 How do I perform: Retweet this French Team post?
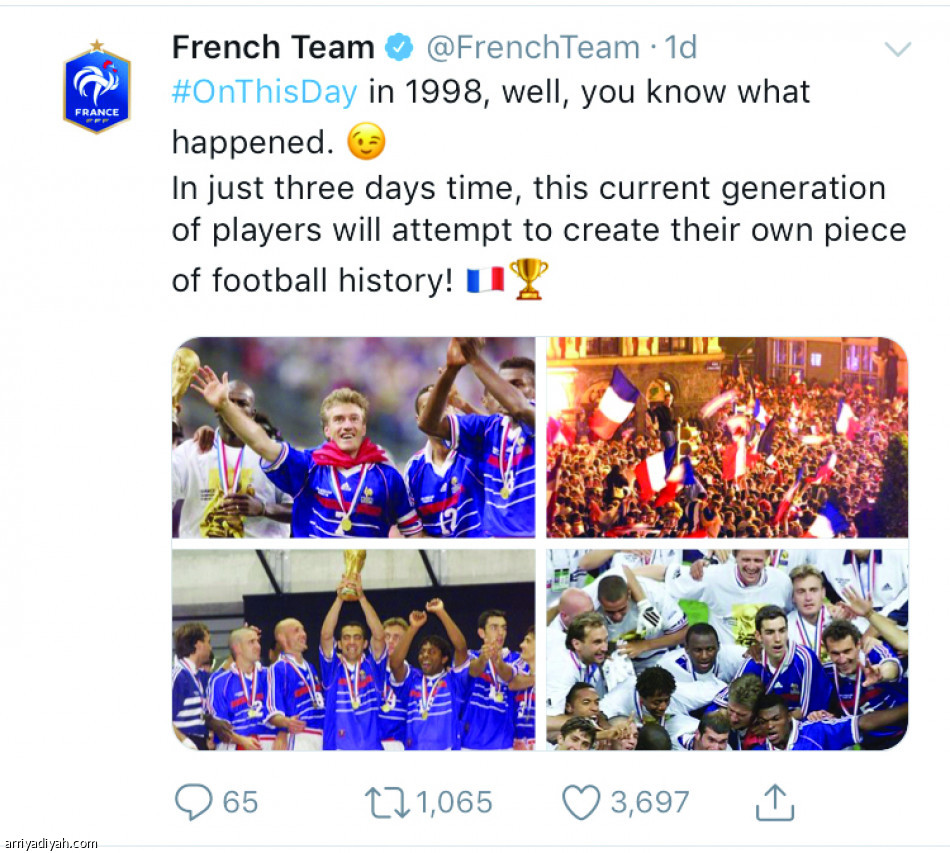coord(385,802)
